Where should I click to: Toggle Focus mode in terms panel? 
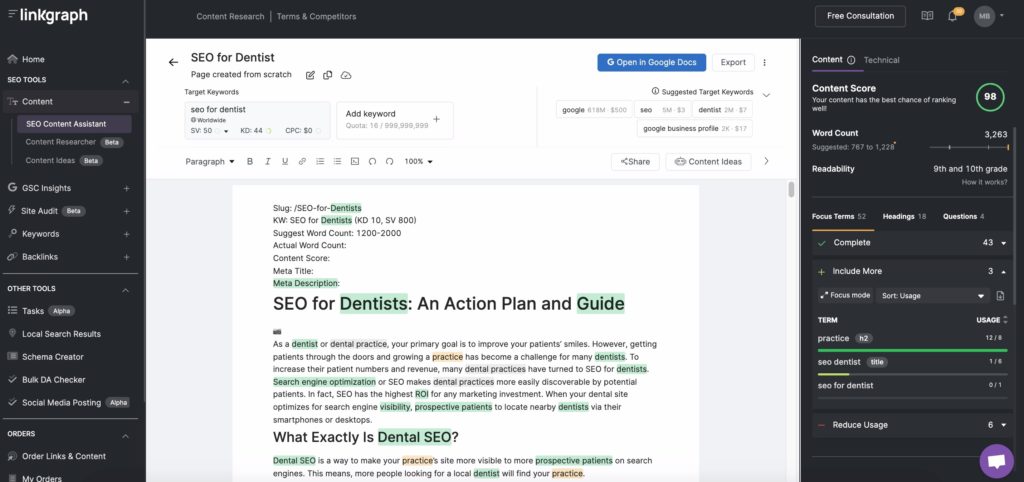(x=844, y=296)
